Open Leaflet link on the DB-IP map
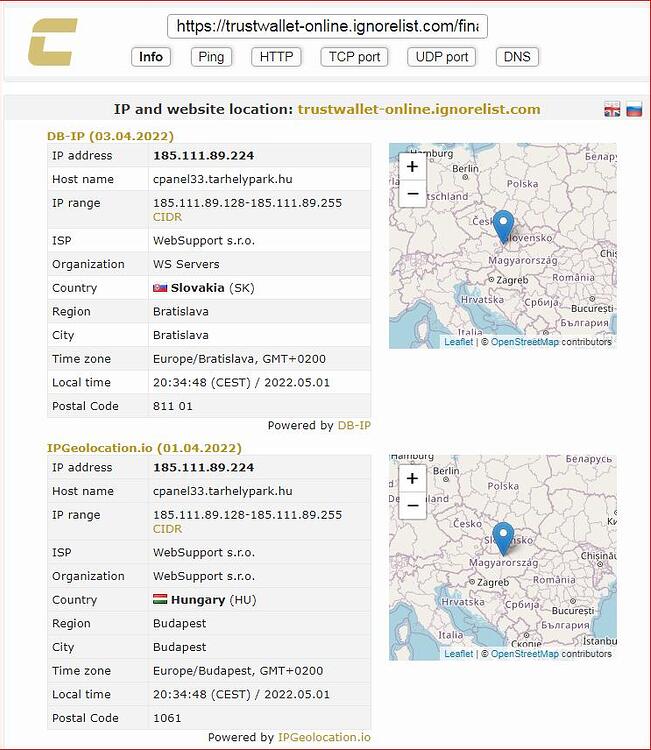The width and height of the screenshot is (651, 750). click(x=458, y=342)
